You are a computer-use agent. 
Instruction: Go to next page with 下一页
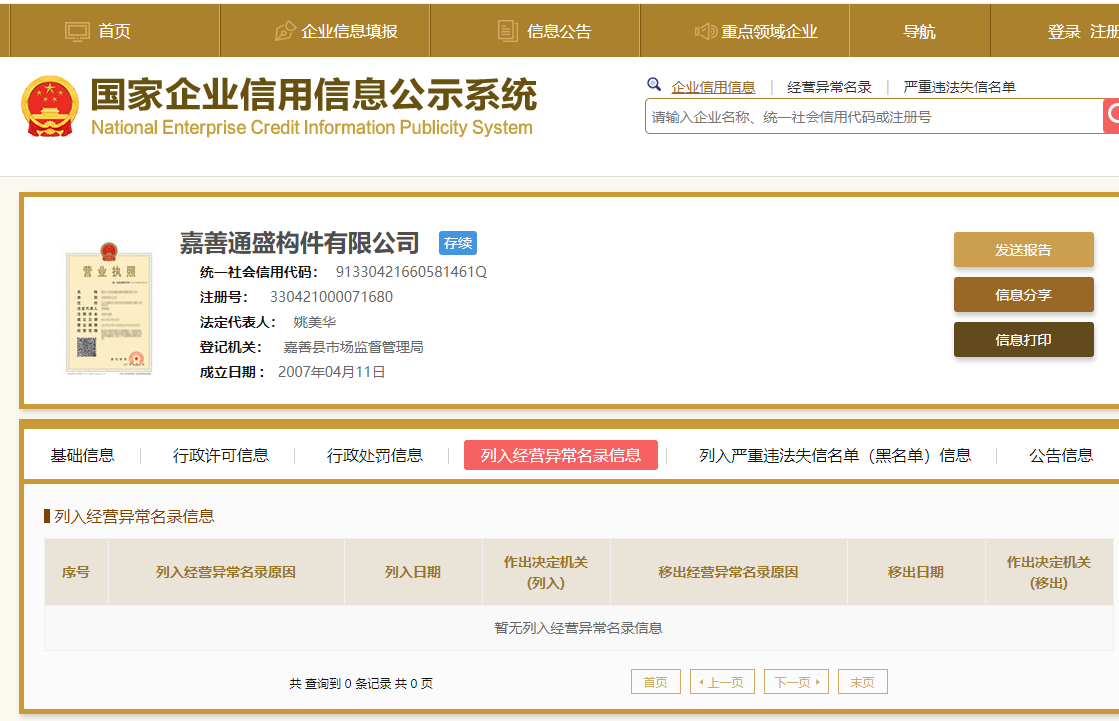point(796,682)
